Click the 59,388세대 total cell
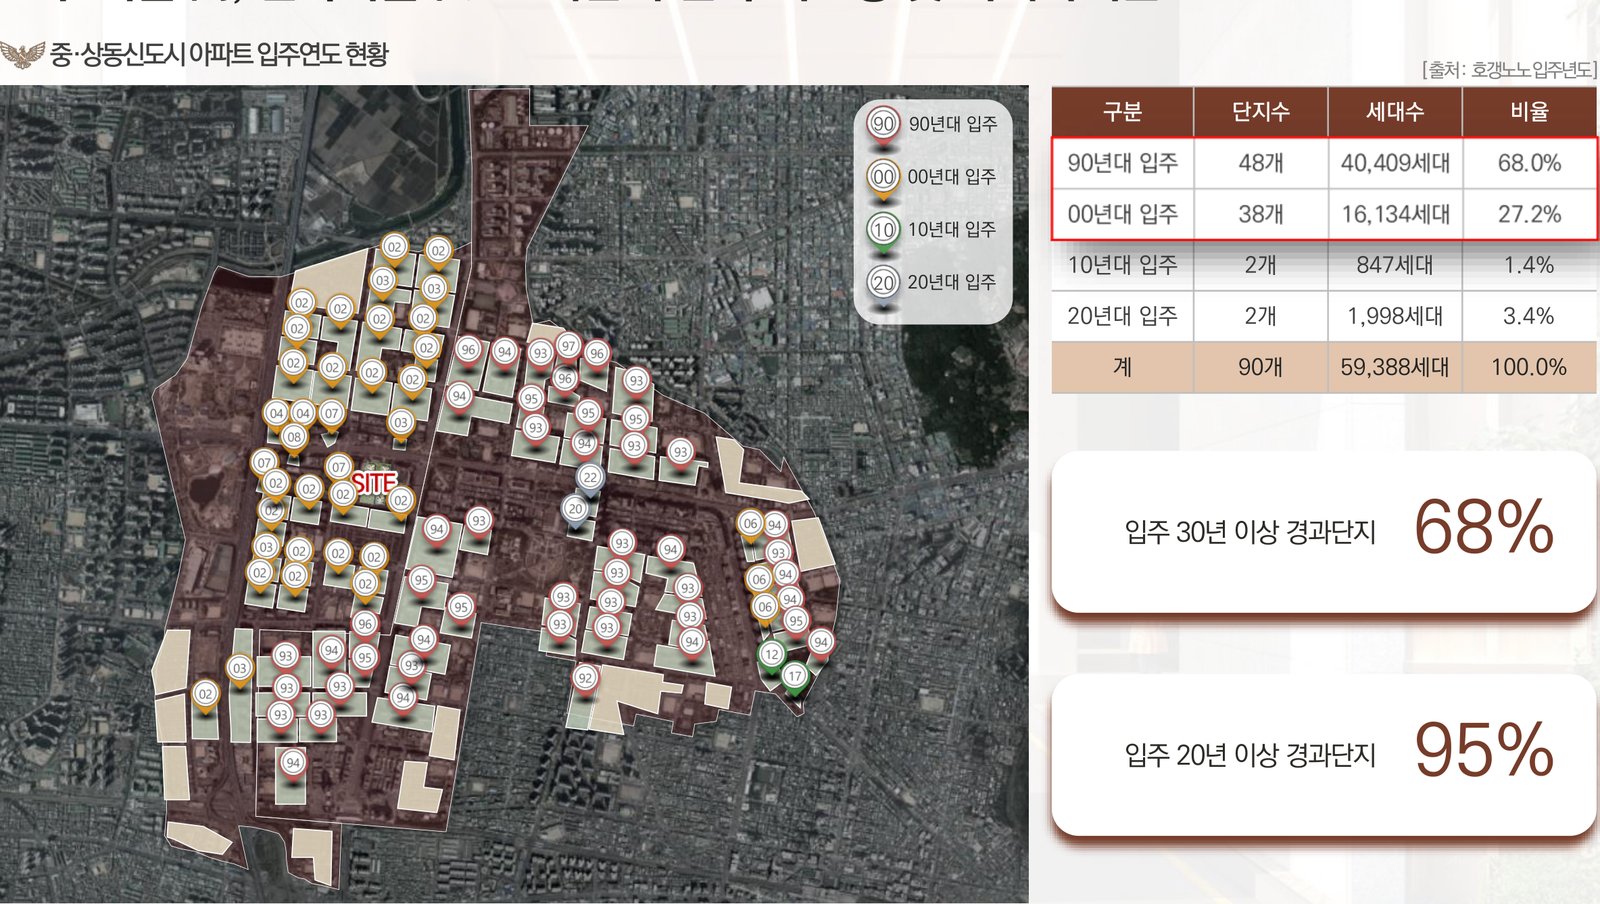 (1395, 367)
